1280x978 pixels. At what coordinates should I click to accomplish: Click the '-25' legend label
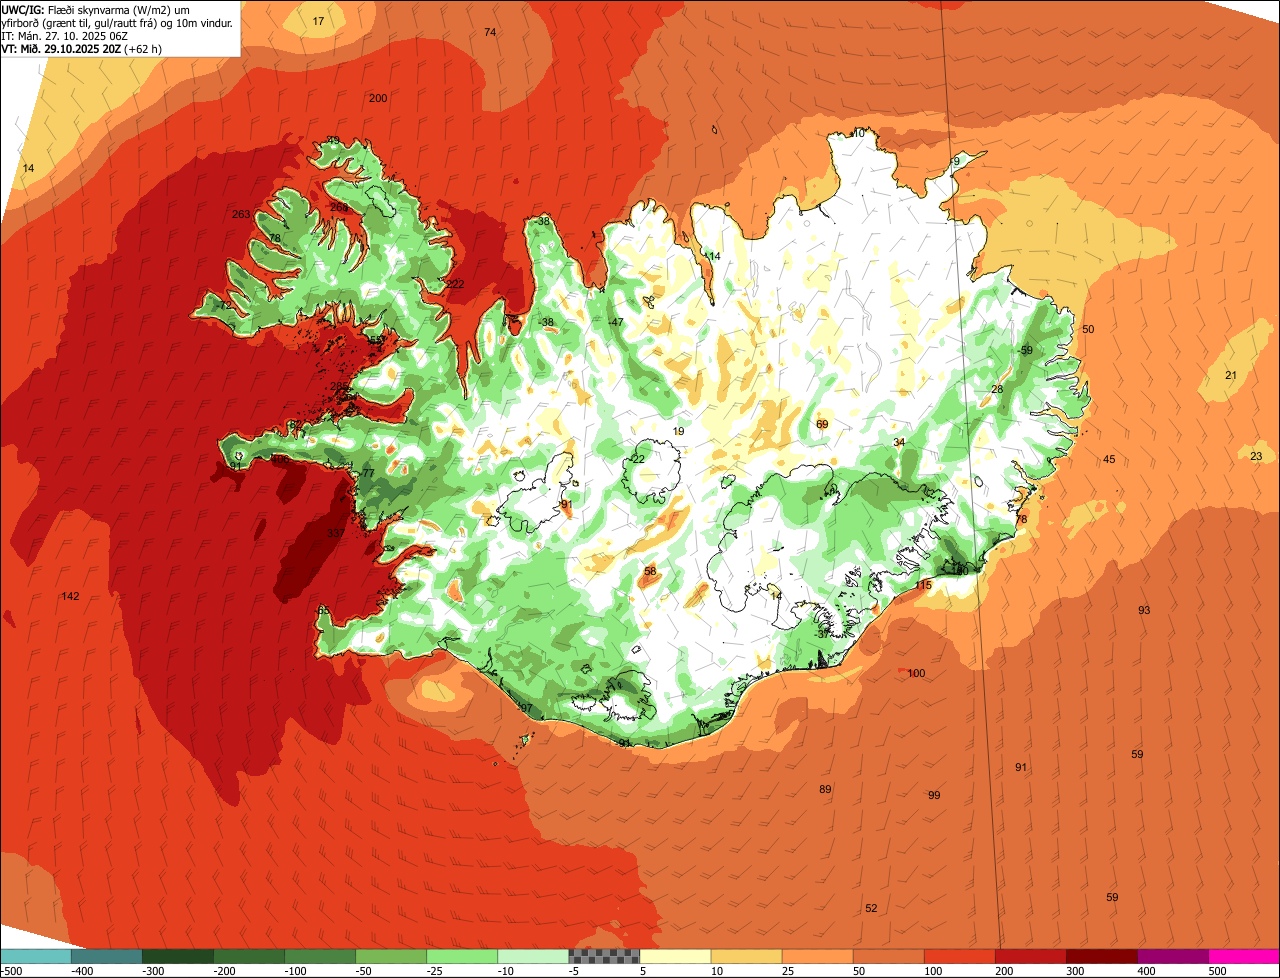click(x=436, y=971)
